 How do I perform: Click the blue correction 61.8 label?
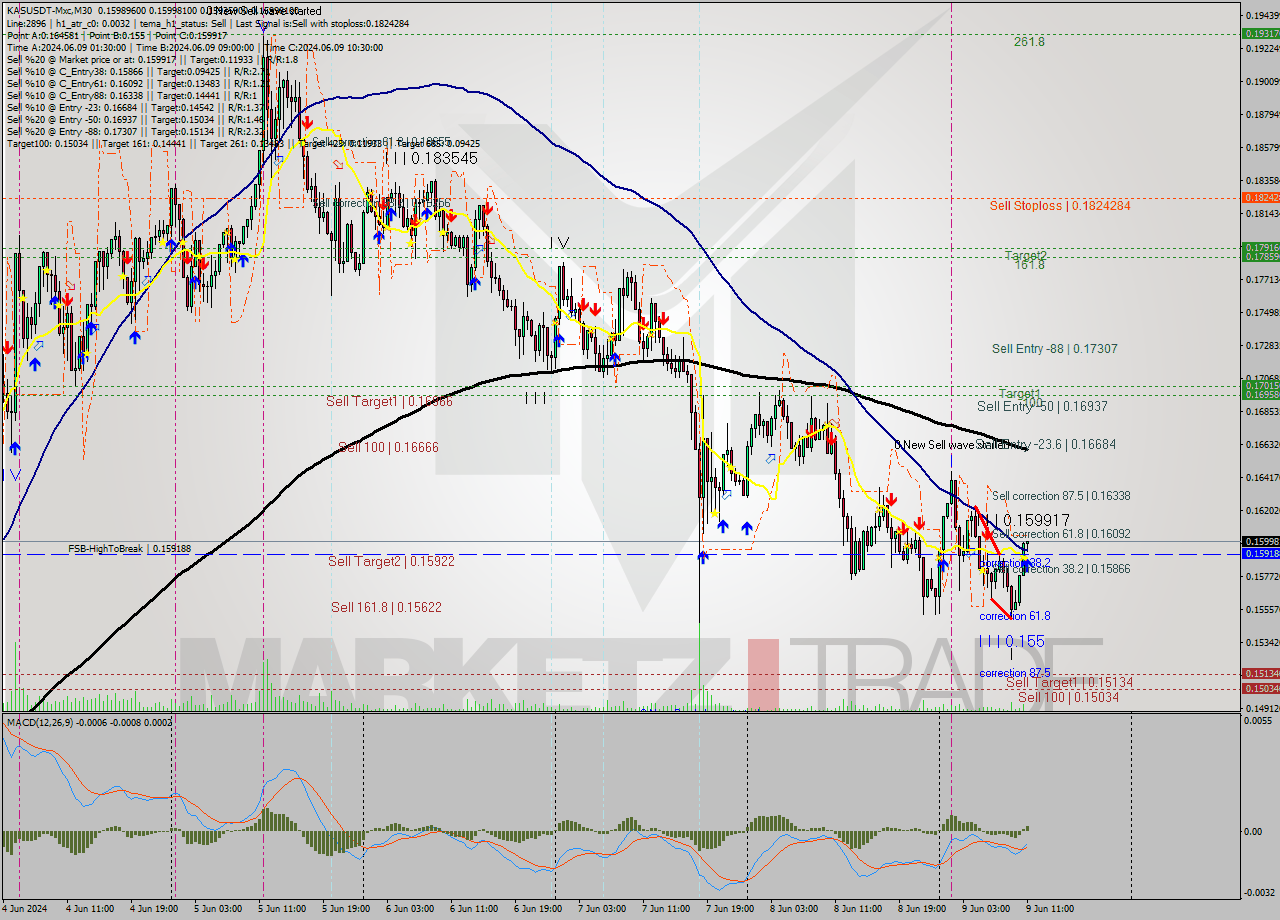click(x=1014, y=617)
